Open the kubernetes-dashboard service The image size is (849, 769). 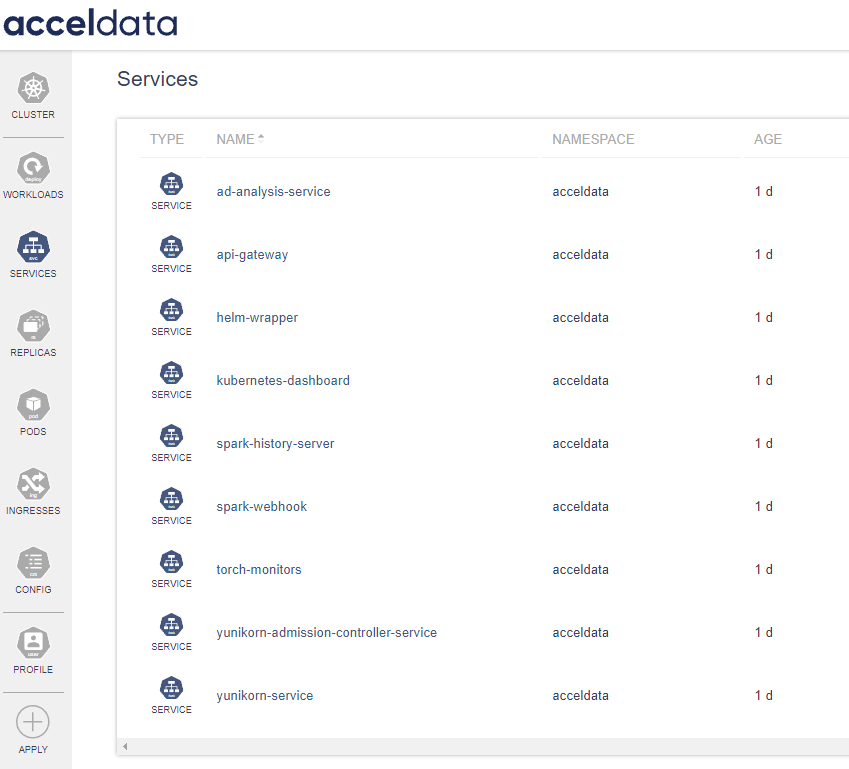283,381
